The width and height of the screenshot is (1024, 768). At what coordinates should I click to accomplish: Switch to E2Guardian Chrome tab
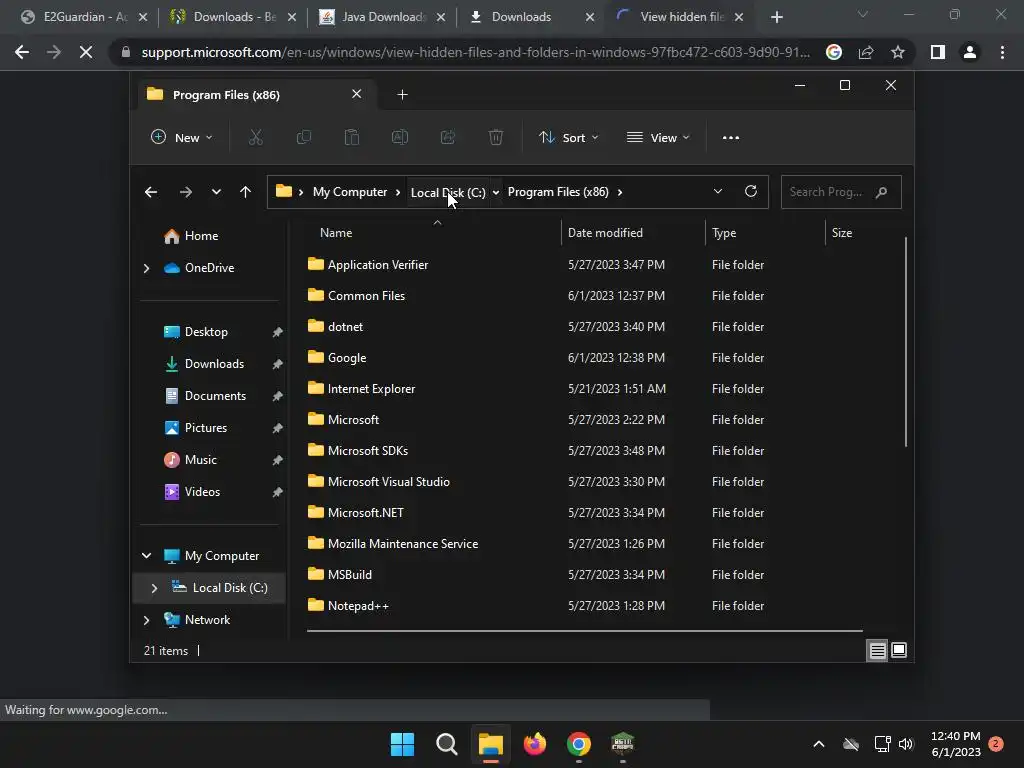pos(83,17)
